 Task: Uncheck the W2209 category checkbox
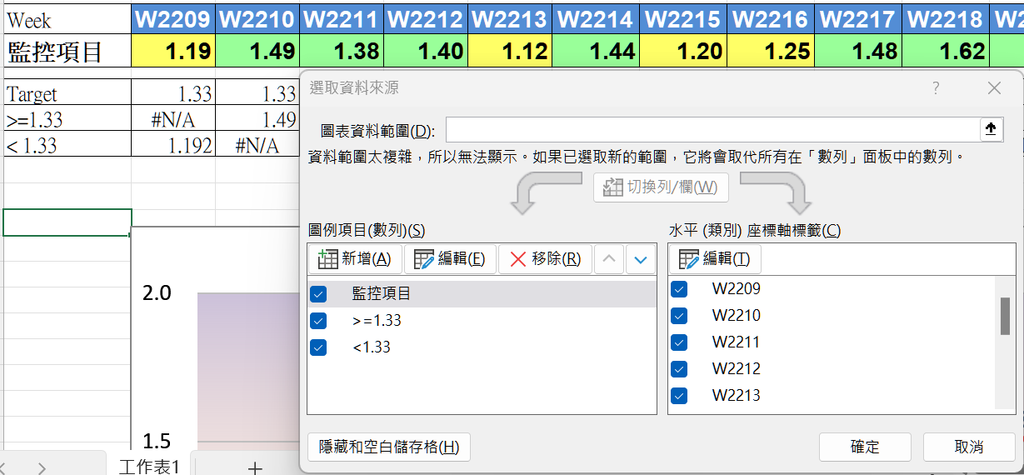tap(679, 289)
